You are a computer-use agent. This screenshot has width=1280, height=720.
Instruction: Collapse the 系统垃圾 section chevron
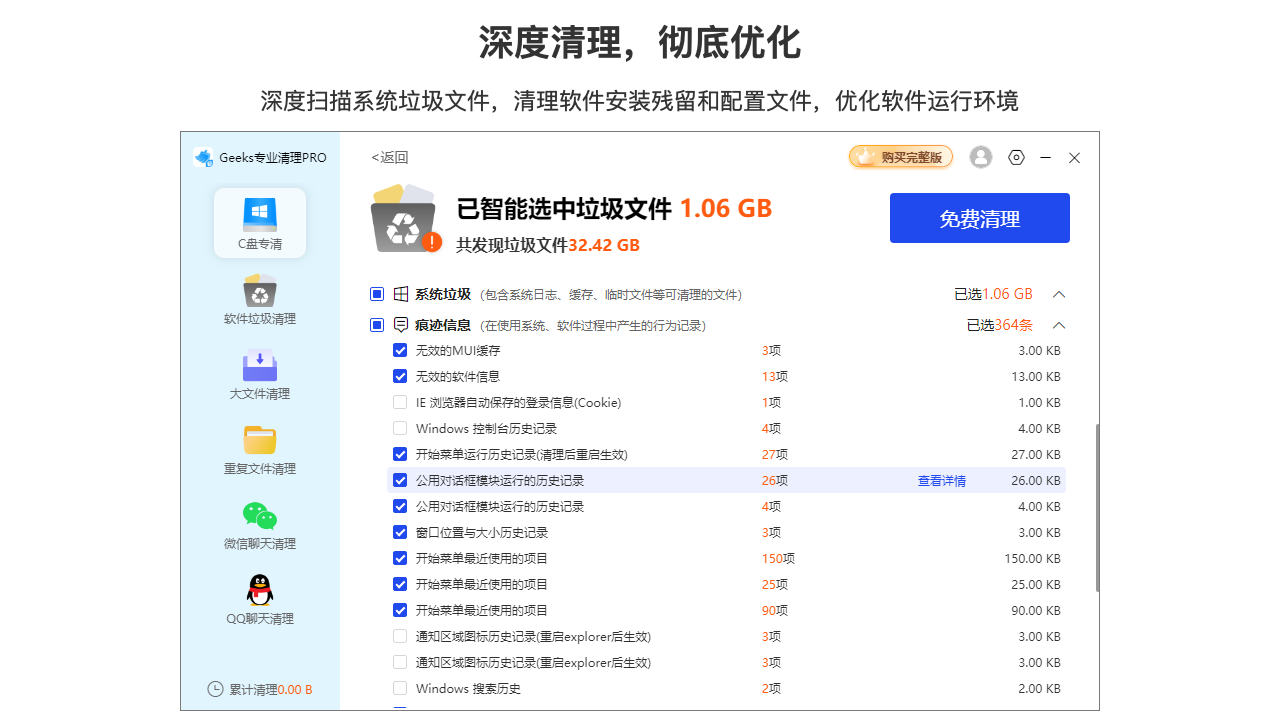tap(1059, 294)
